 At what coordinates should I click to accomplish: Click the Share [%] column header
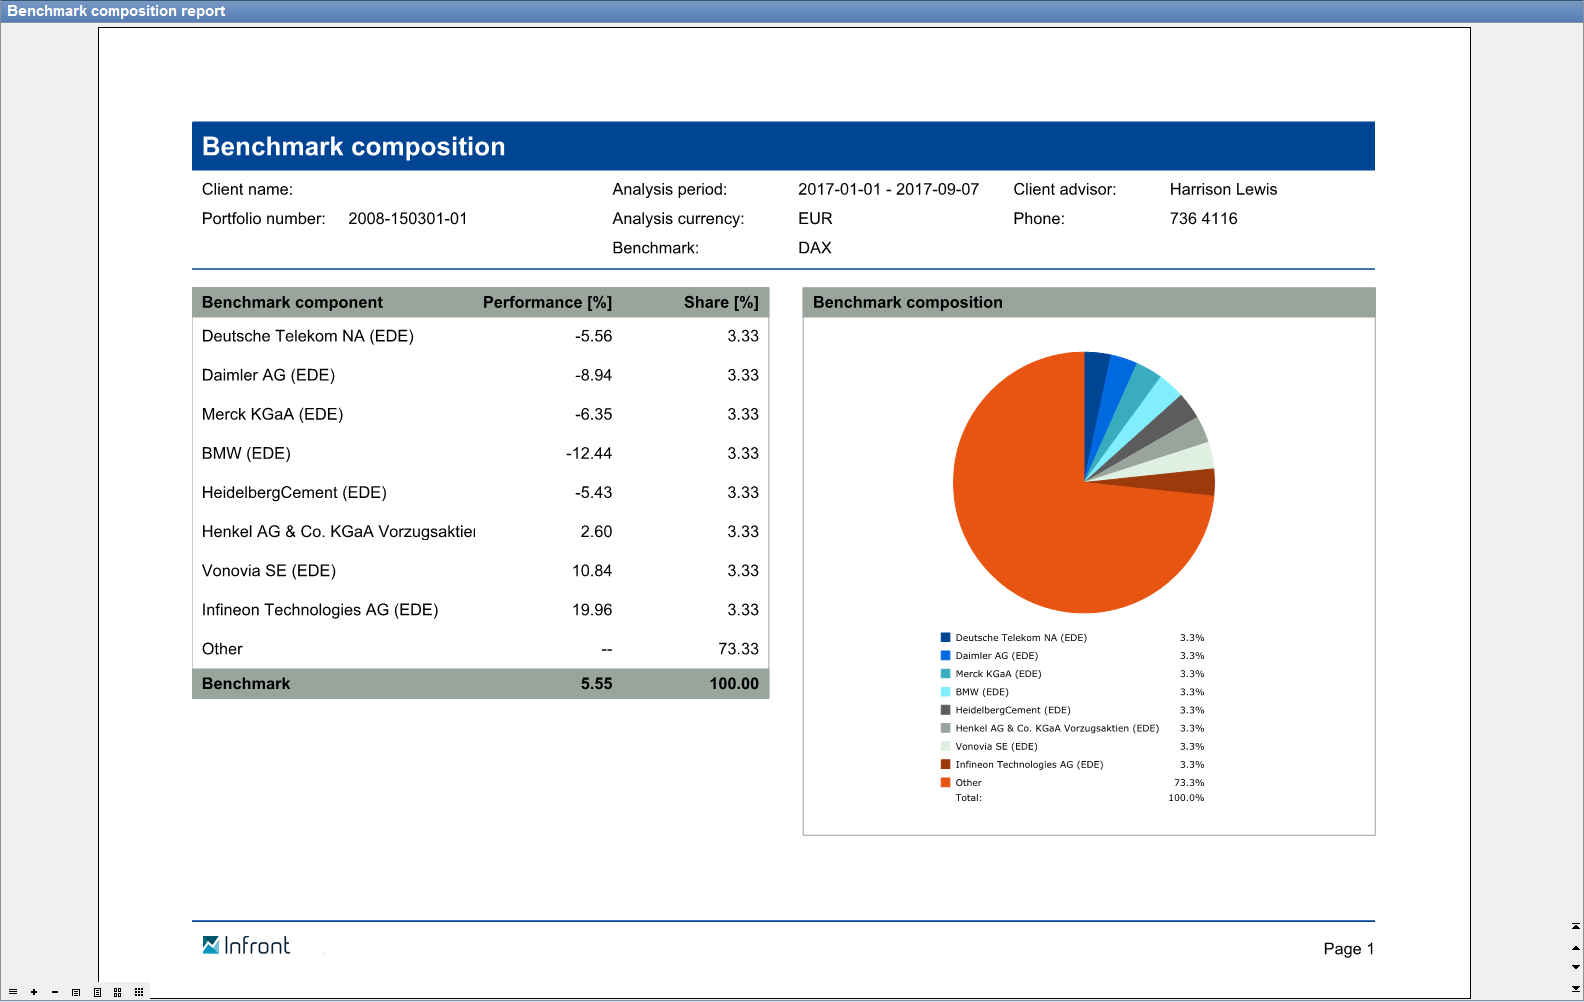click(x=721, y=302)
